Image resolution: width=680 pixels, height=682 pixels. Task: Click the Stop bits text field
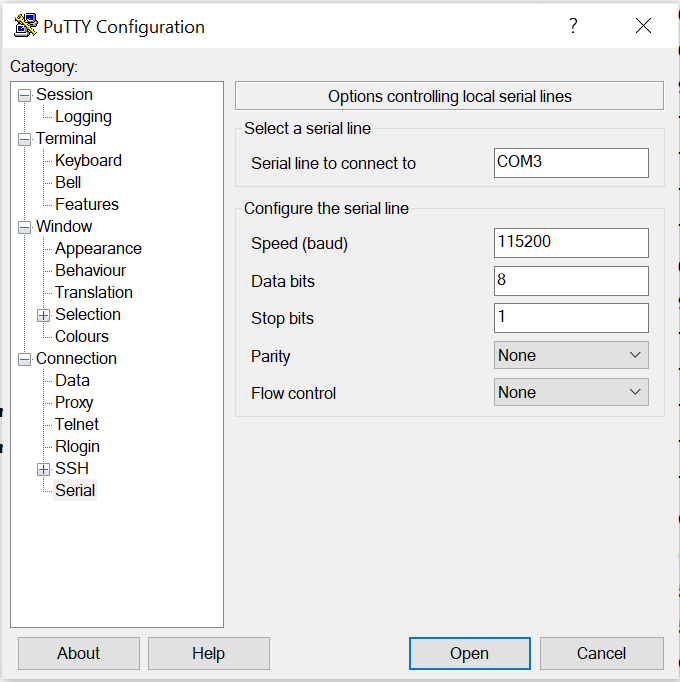[x=571, y=318]
